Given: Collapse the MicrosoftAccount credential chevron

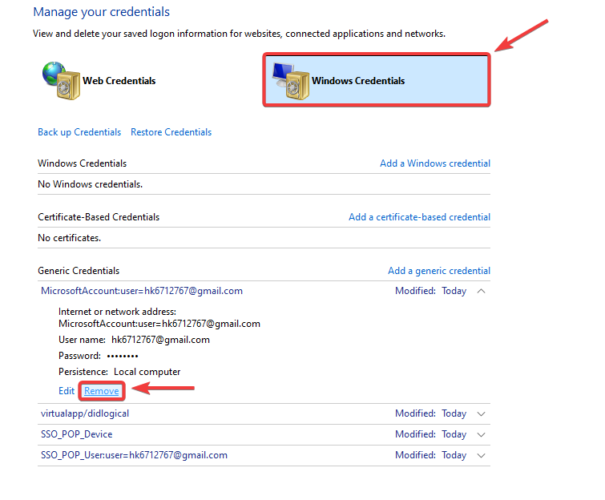Looking at the screenshot, I should [482, 291].
